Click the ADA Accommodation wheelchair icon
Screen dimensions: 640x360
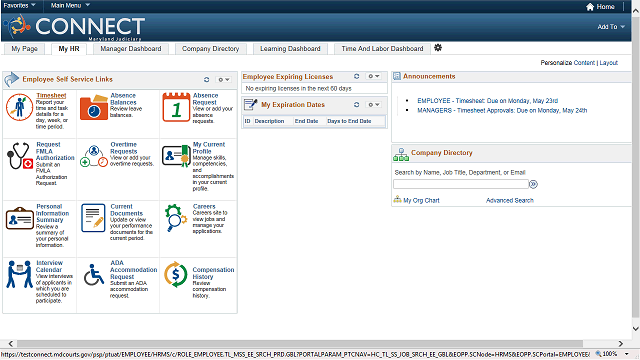click(94, 275)
